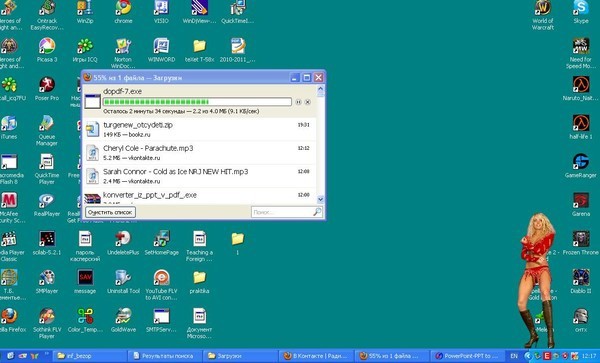Select the Teaching a Foreign document icon

tap(199, 247)
